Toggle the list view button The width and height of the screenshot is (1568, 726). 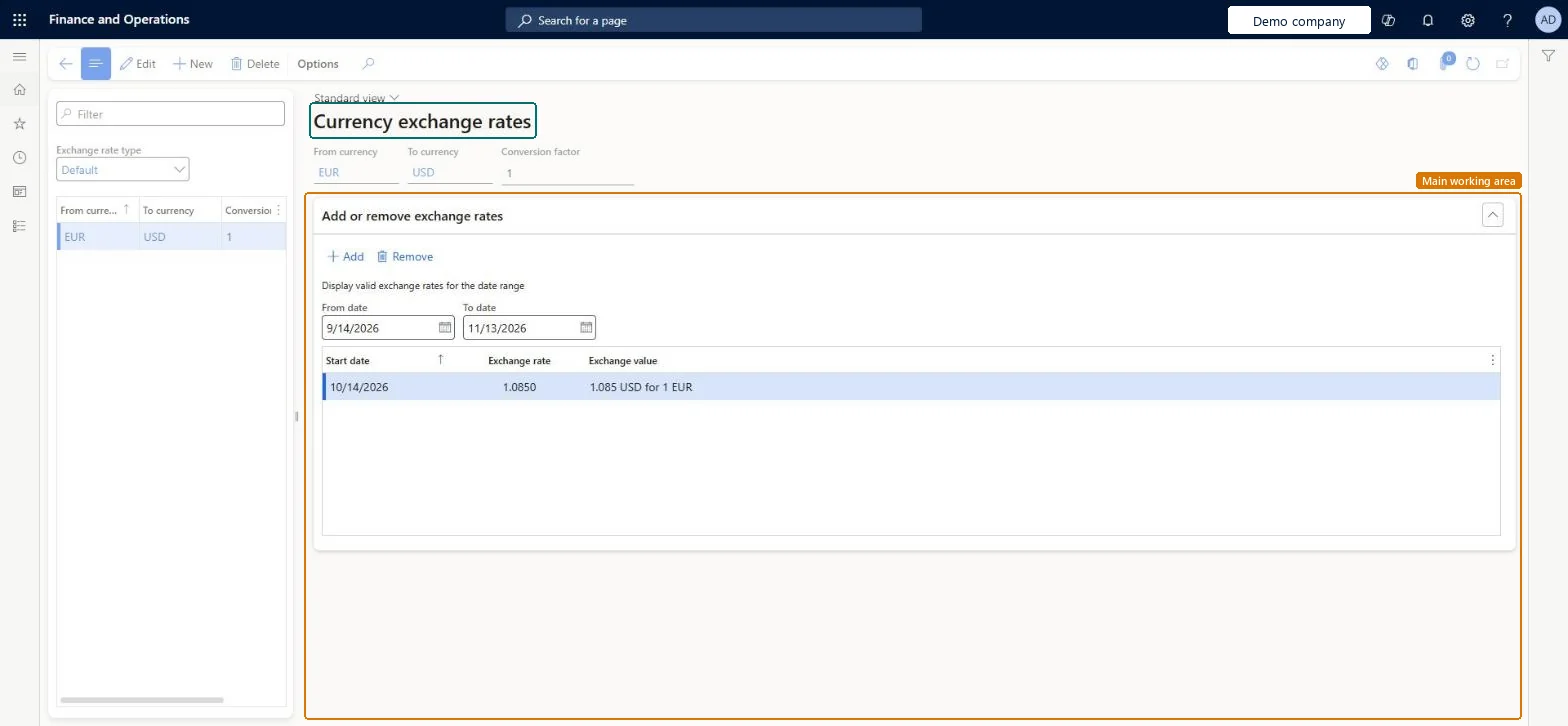click(96, 64)
